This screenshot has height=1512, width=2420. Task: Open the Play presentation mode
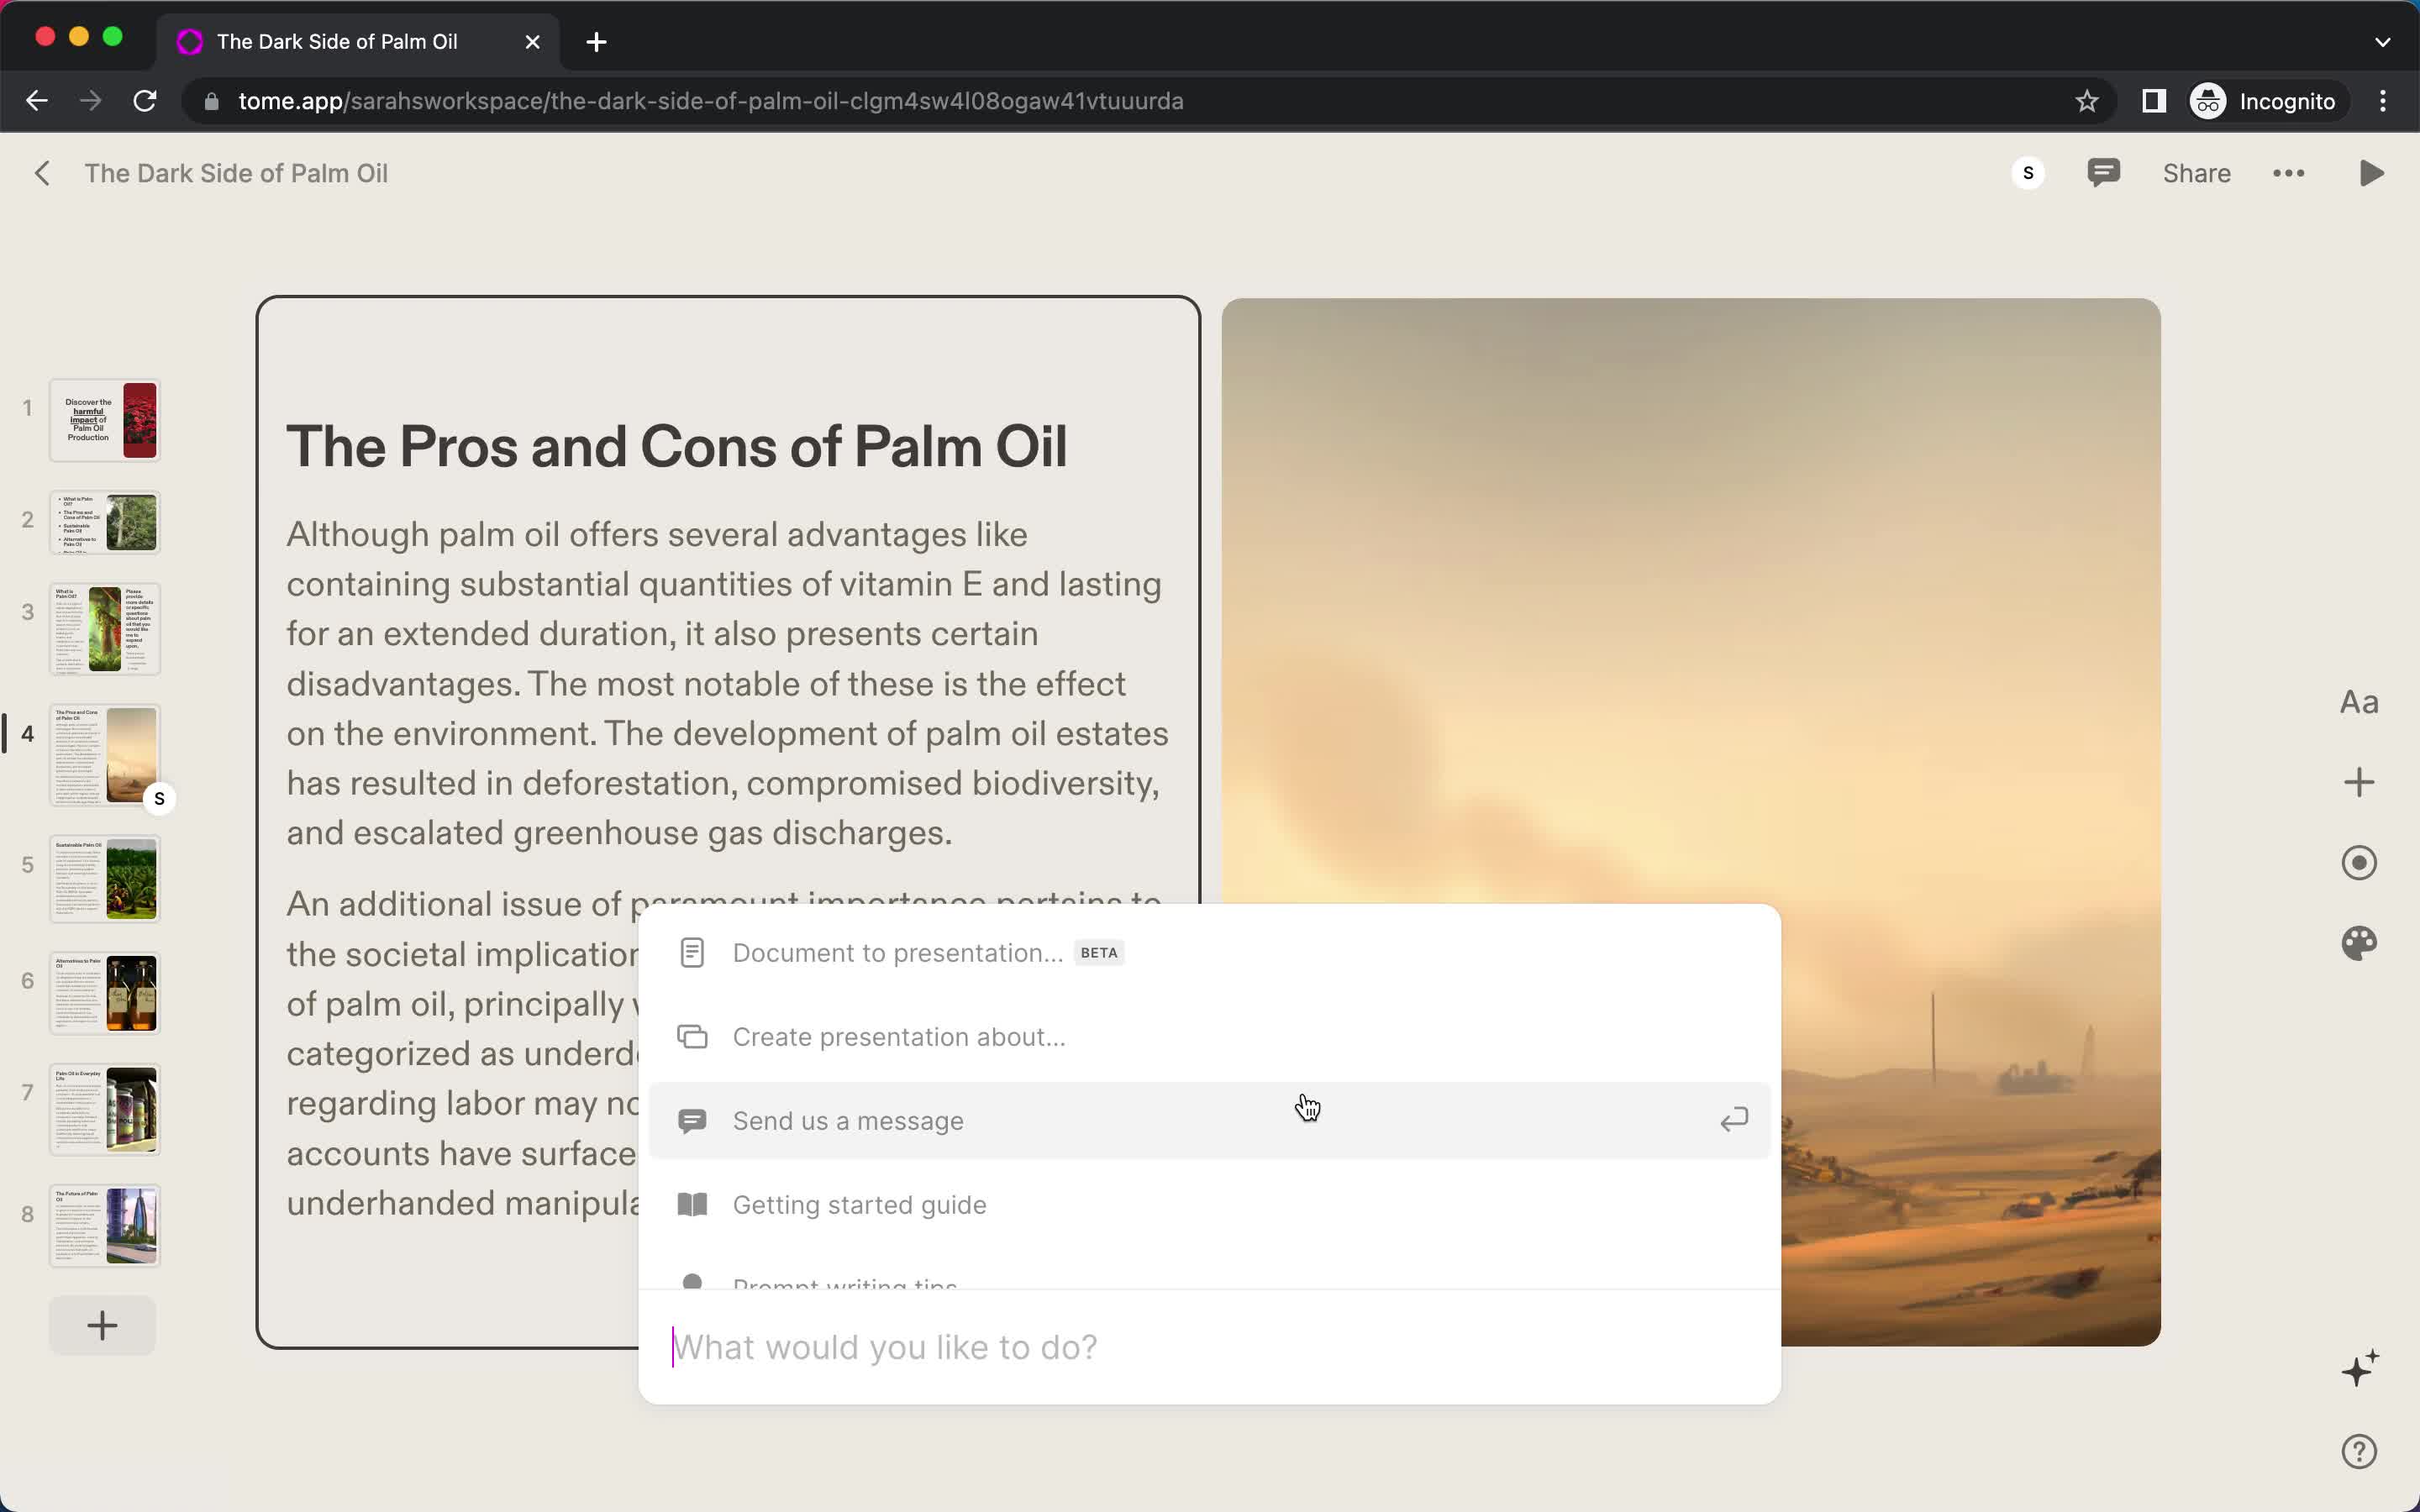coord(2373,172)
